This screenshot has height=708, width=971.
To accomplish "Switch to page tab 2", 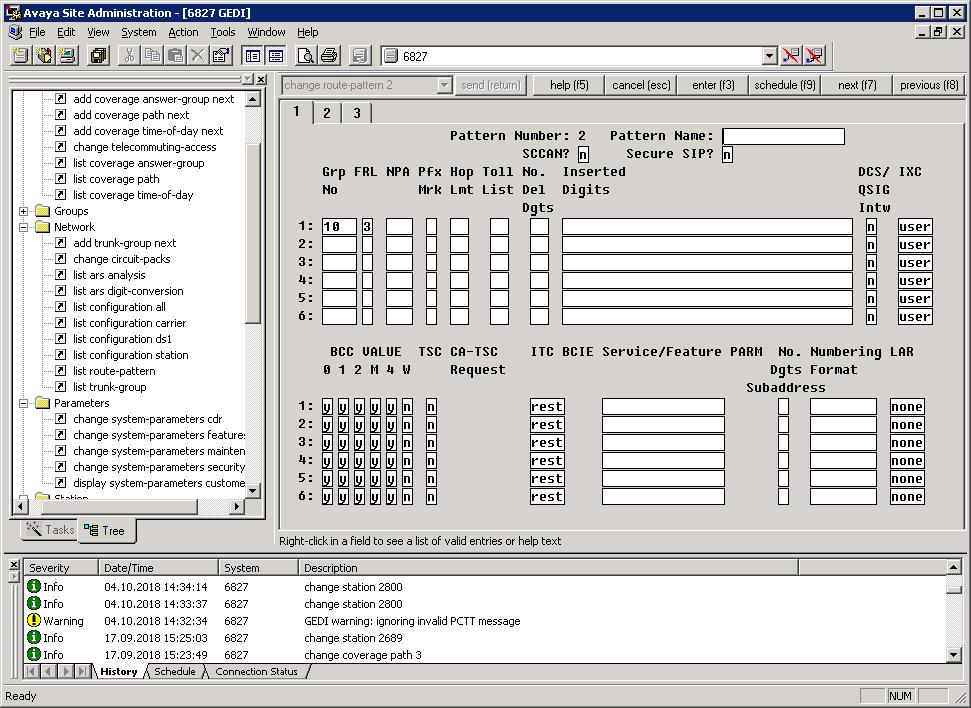I will pyautogui.click(x=326, y=113).
